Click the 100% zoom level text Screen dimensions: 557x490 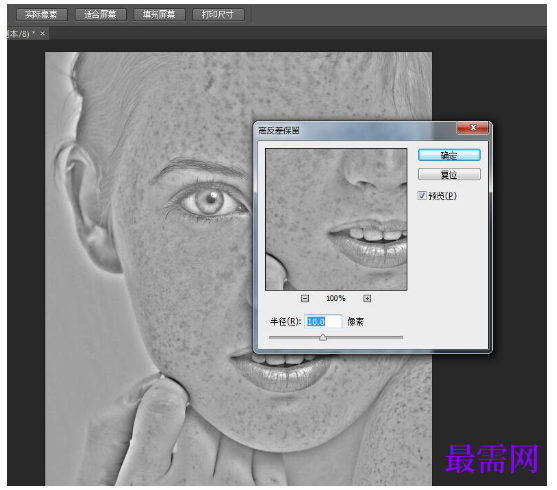[336, 298]
